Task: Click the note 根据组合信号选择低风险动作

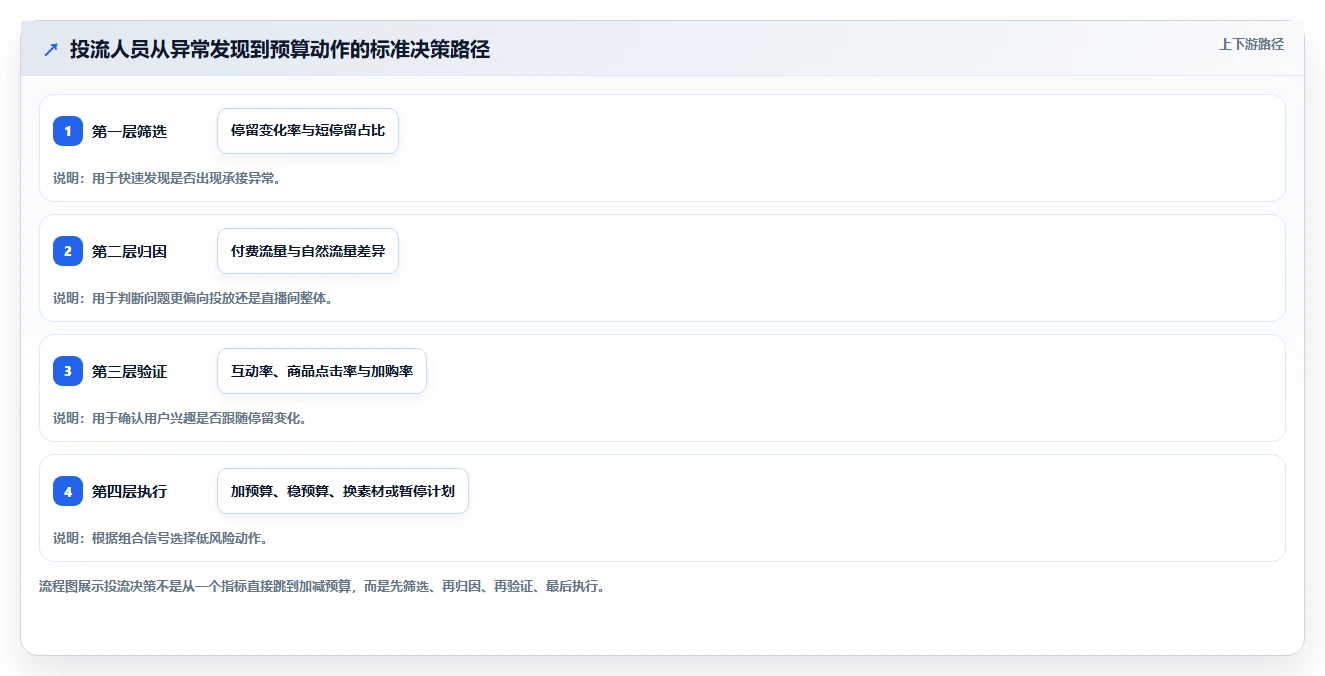Action: pos(160,538)
